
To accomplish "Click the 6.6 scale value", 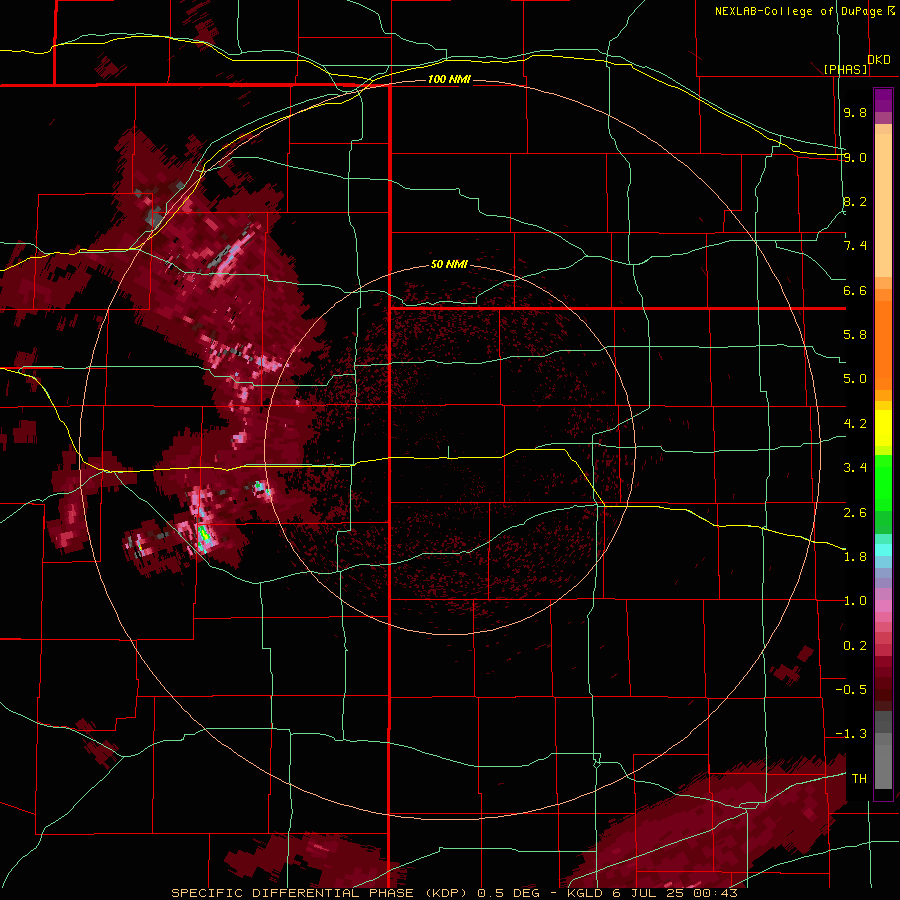I will pos(855,290).
